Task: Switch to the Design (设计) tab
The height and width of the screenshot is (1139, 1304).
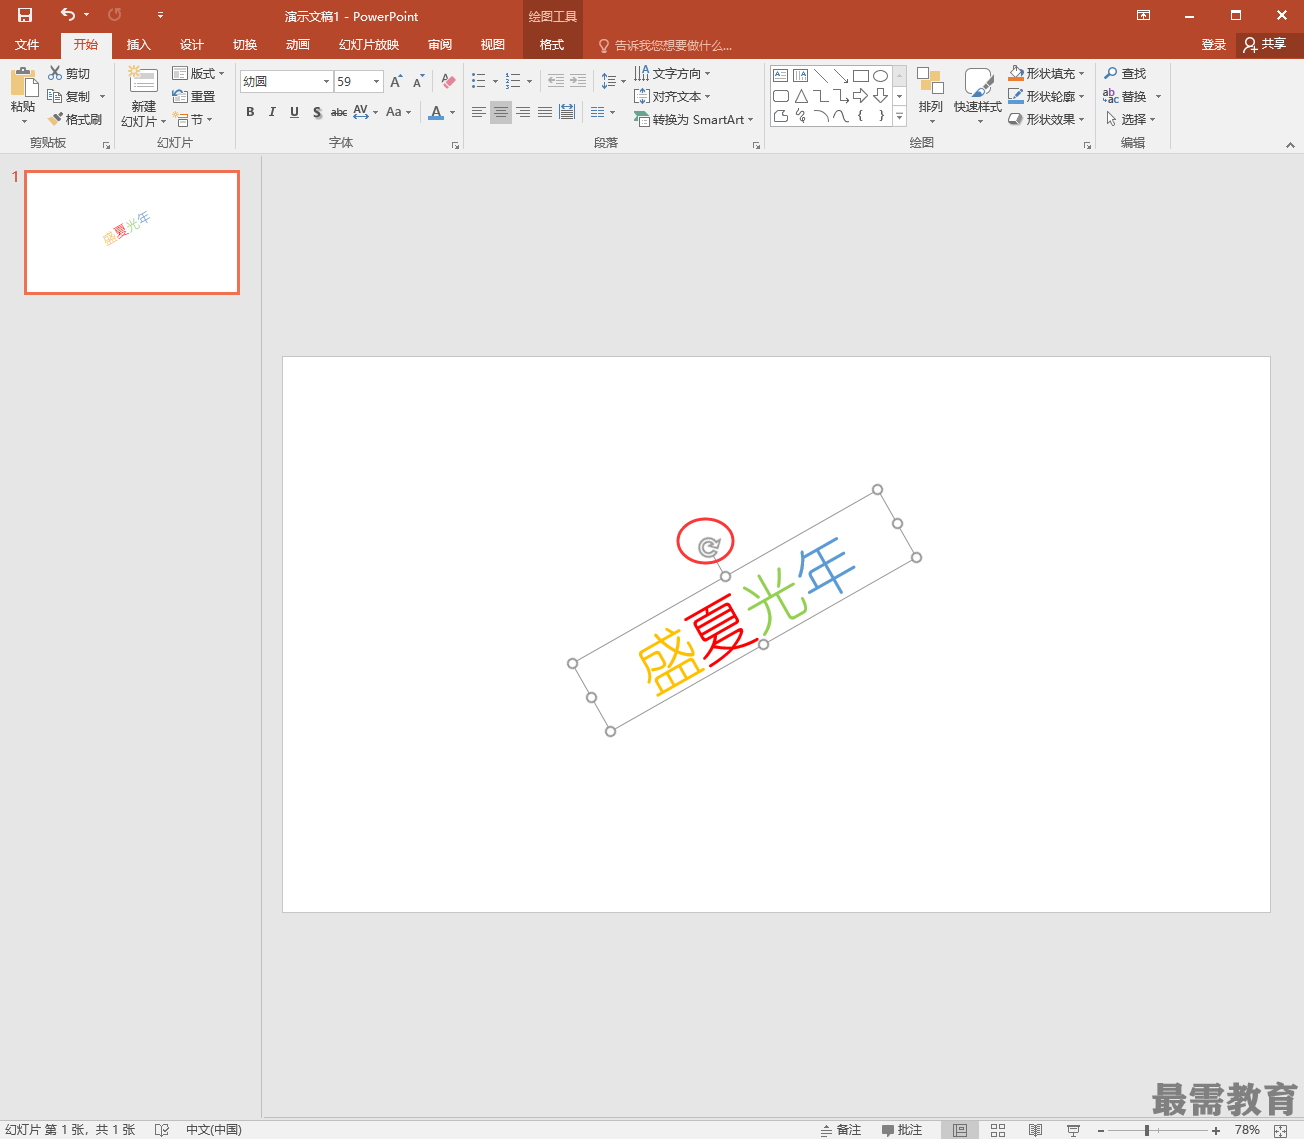Action: (x=191, y=45)
